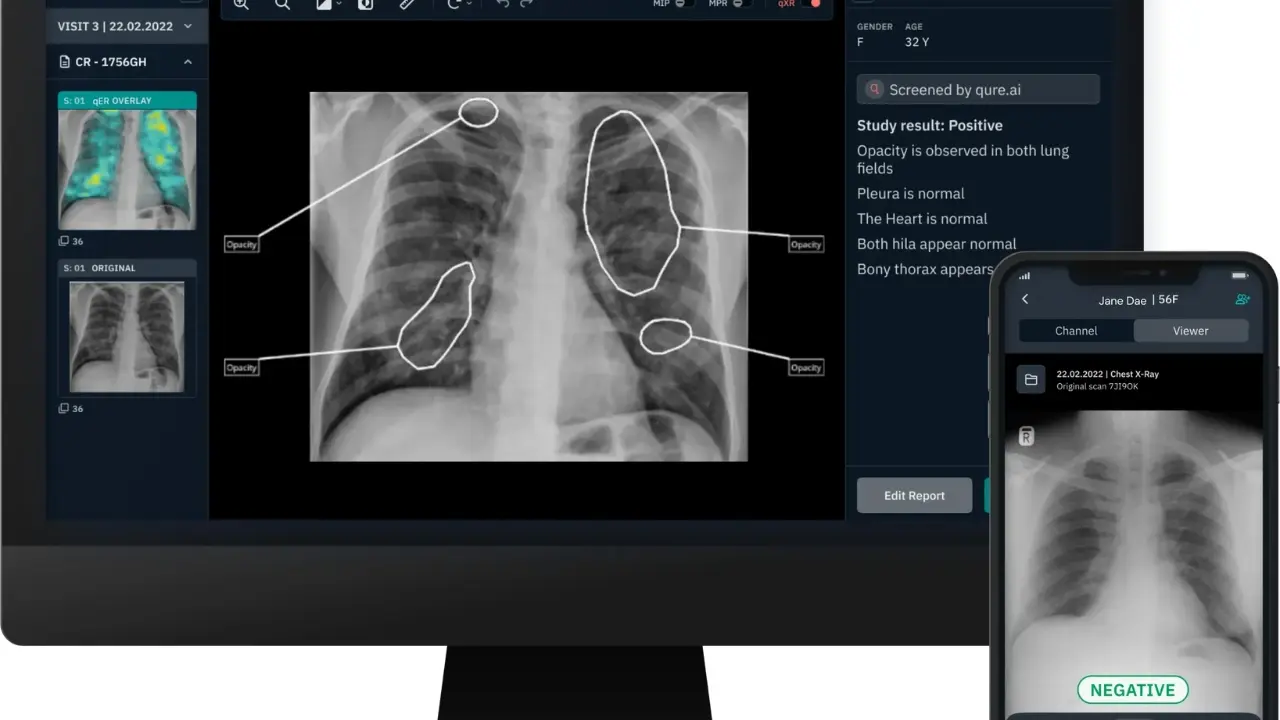Tap the back arrow on phone
Screen dimensions: 1280x720
[1025, 299]
